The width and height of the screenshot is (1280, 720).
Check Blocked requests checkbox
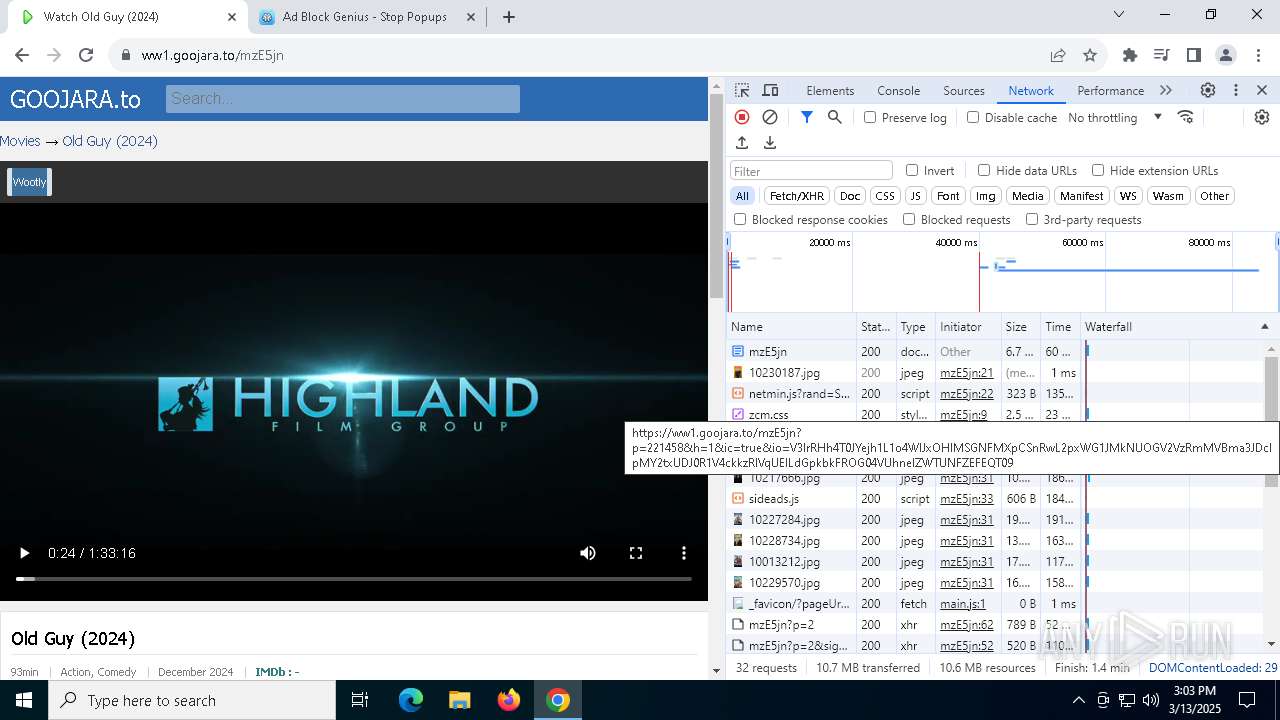(909, 219)
